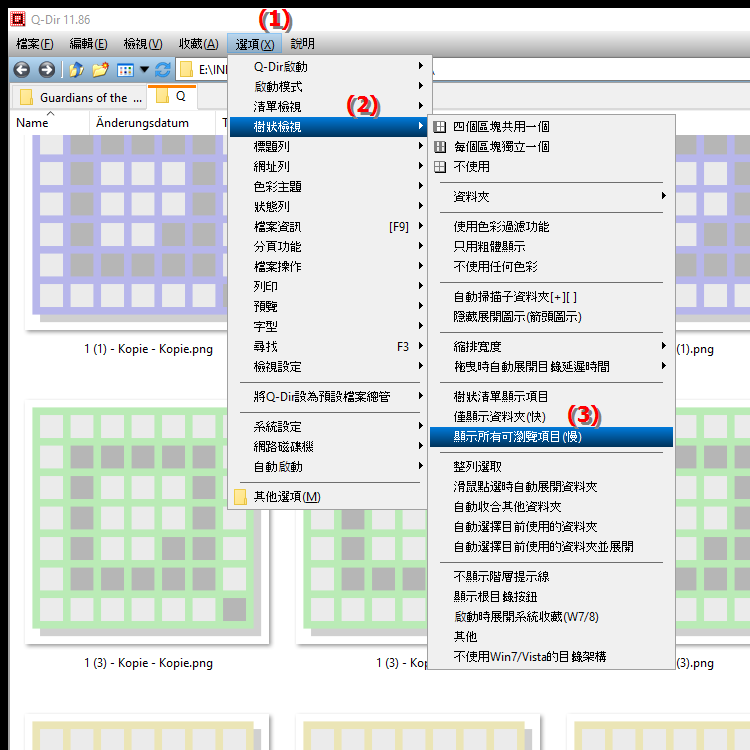Expand 拖曳時自動展開目錄延遲時間 submenu
Screen dimensions: 750x750
[x=551, y=367]
